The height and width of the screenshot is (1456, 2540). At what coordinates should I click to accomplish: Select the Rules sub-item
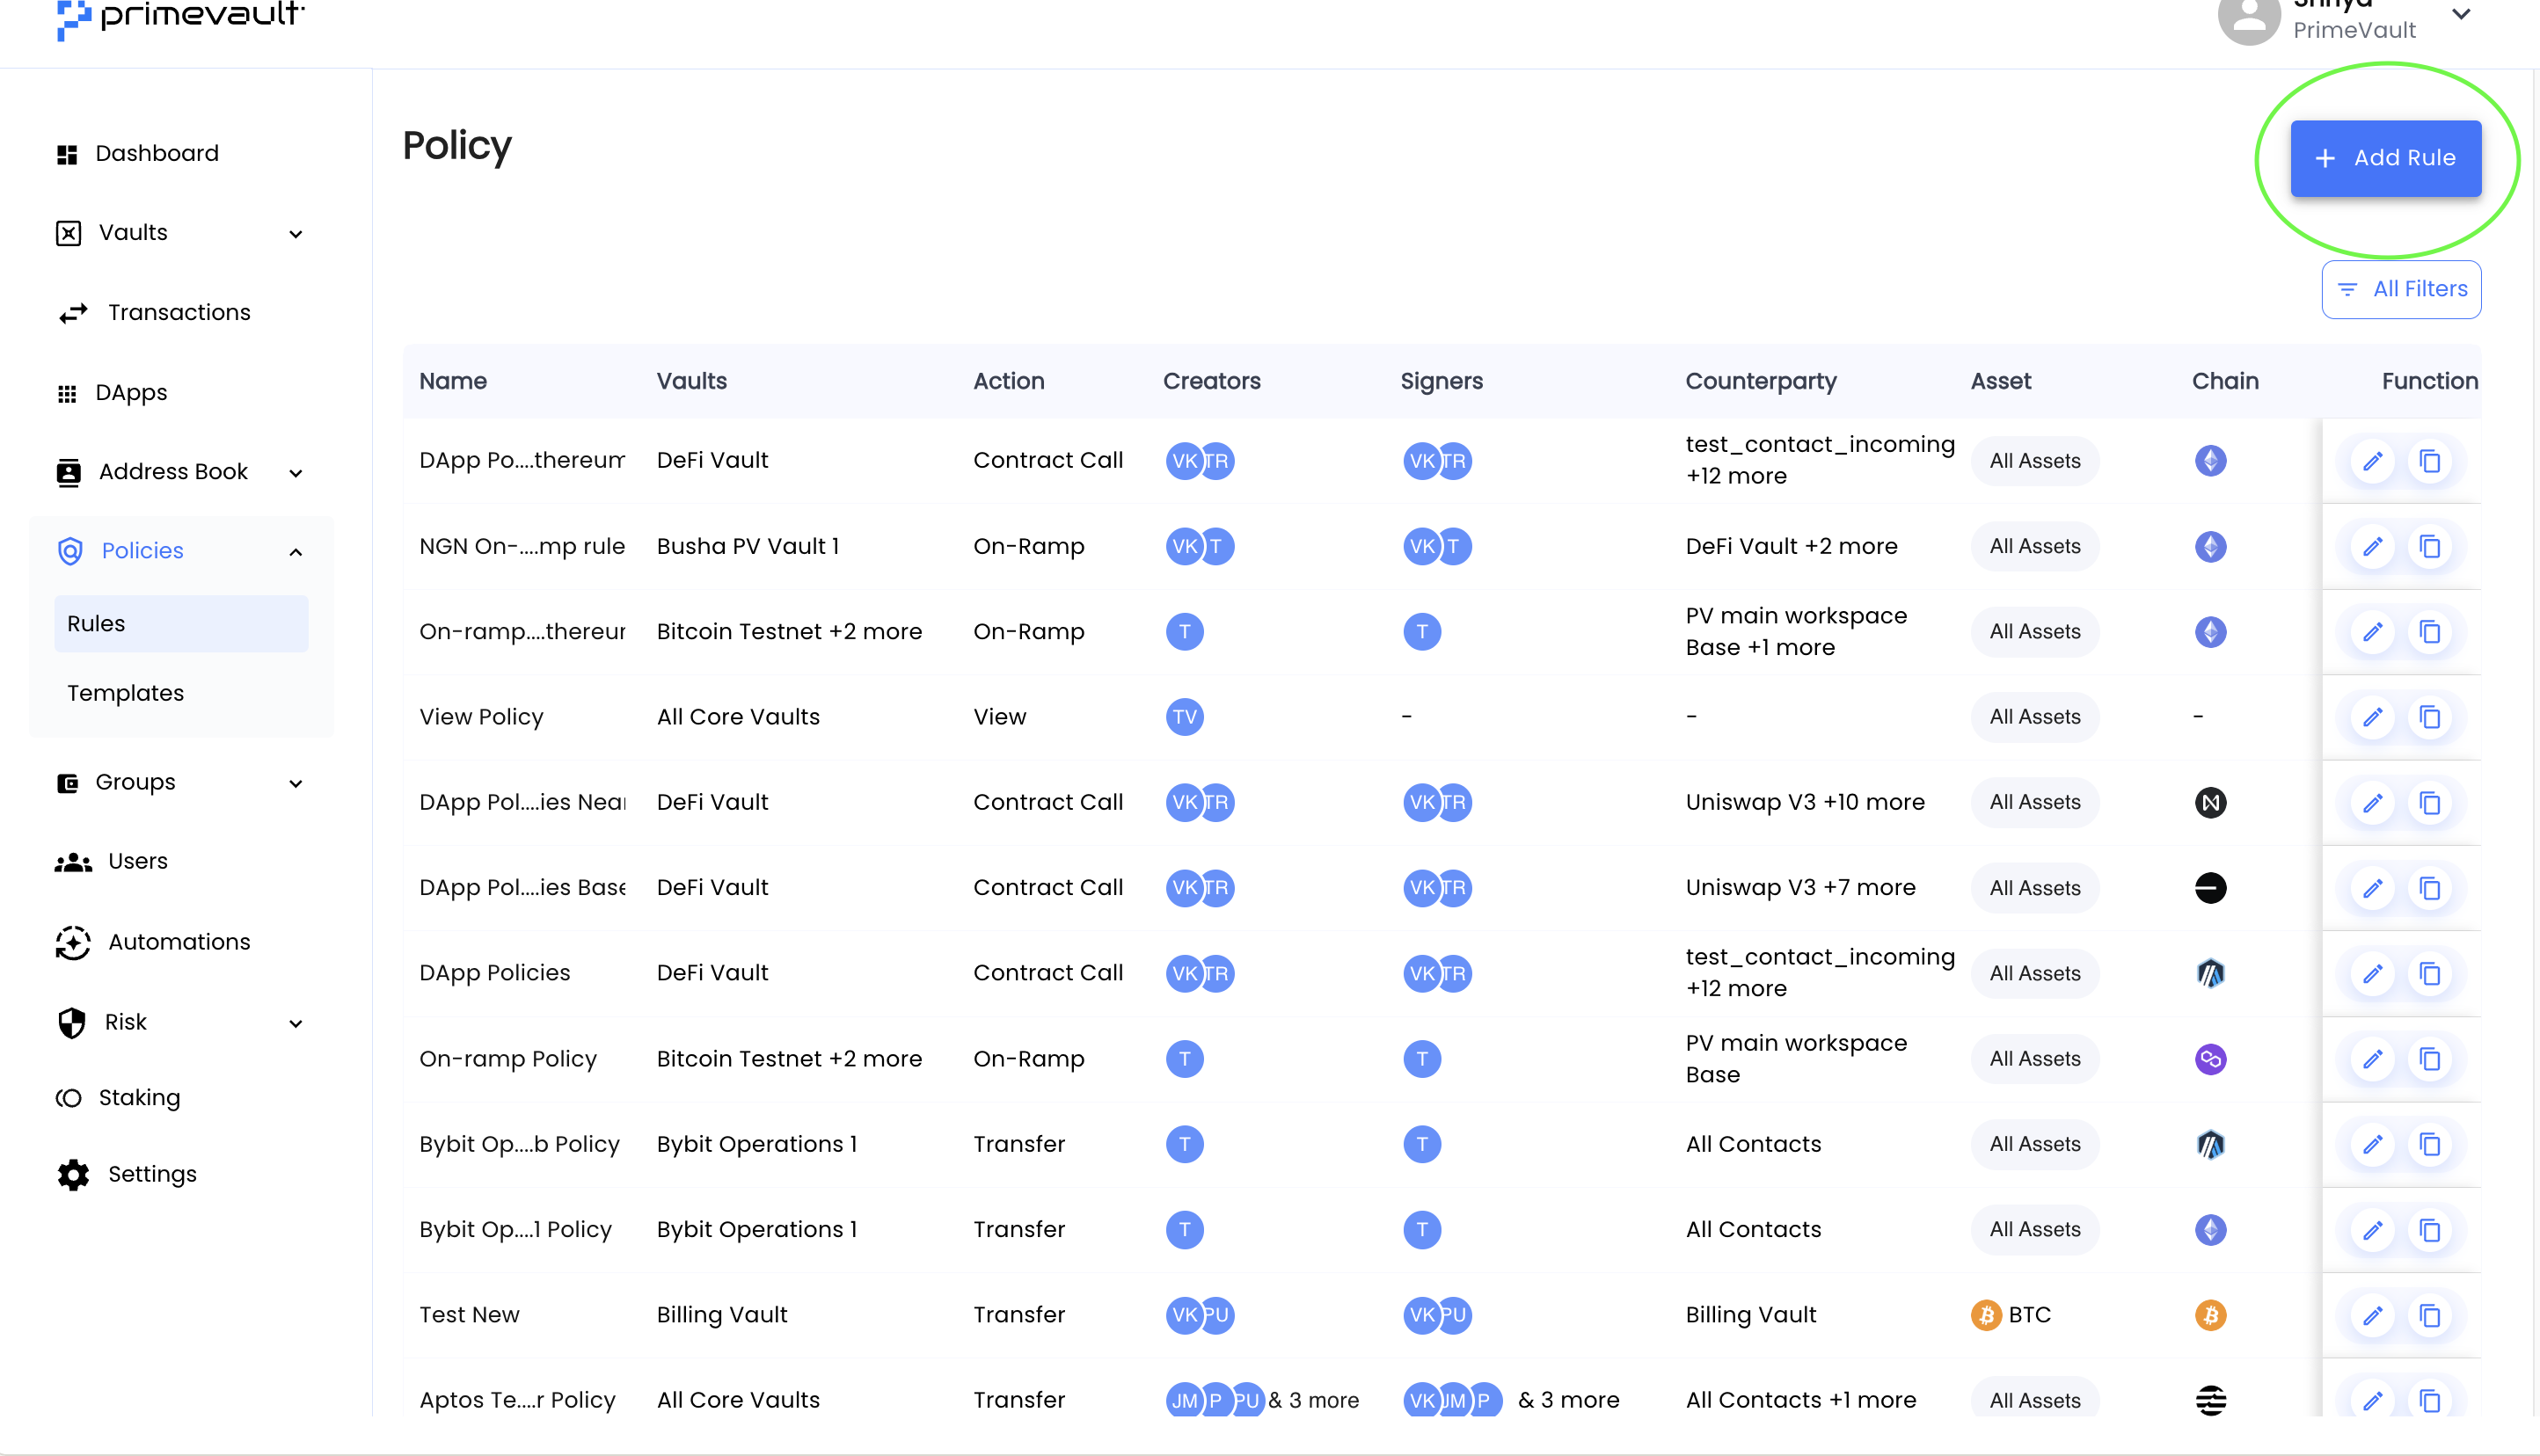click(x=181, y=623)
